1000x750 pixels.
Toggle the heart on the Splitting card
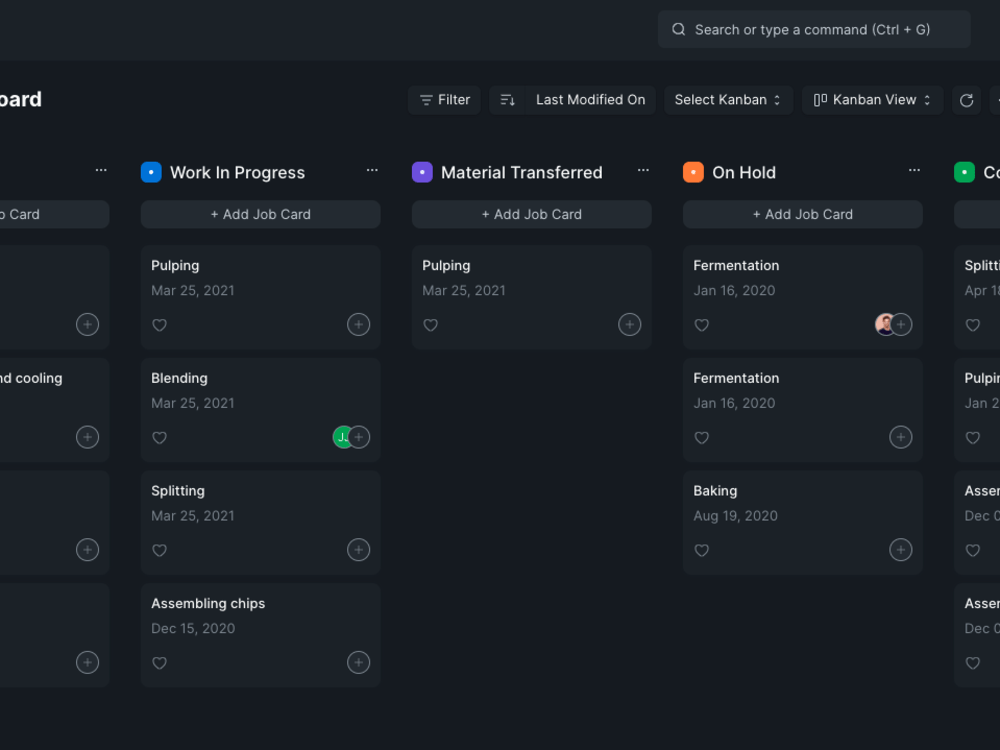tap(159, 549)
